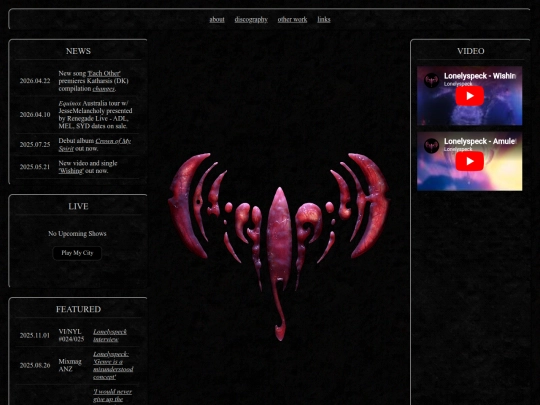Select the 2026.04.22 news date
The height and width of the screenshot is (405, 540).
click(35, 81)
